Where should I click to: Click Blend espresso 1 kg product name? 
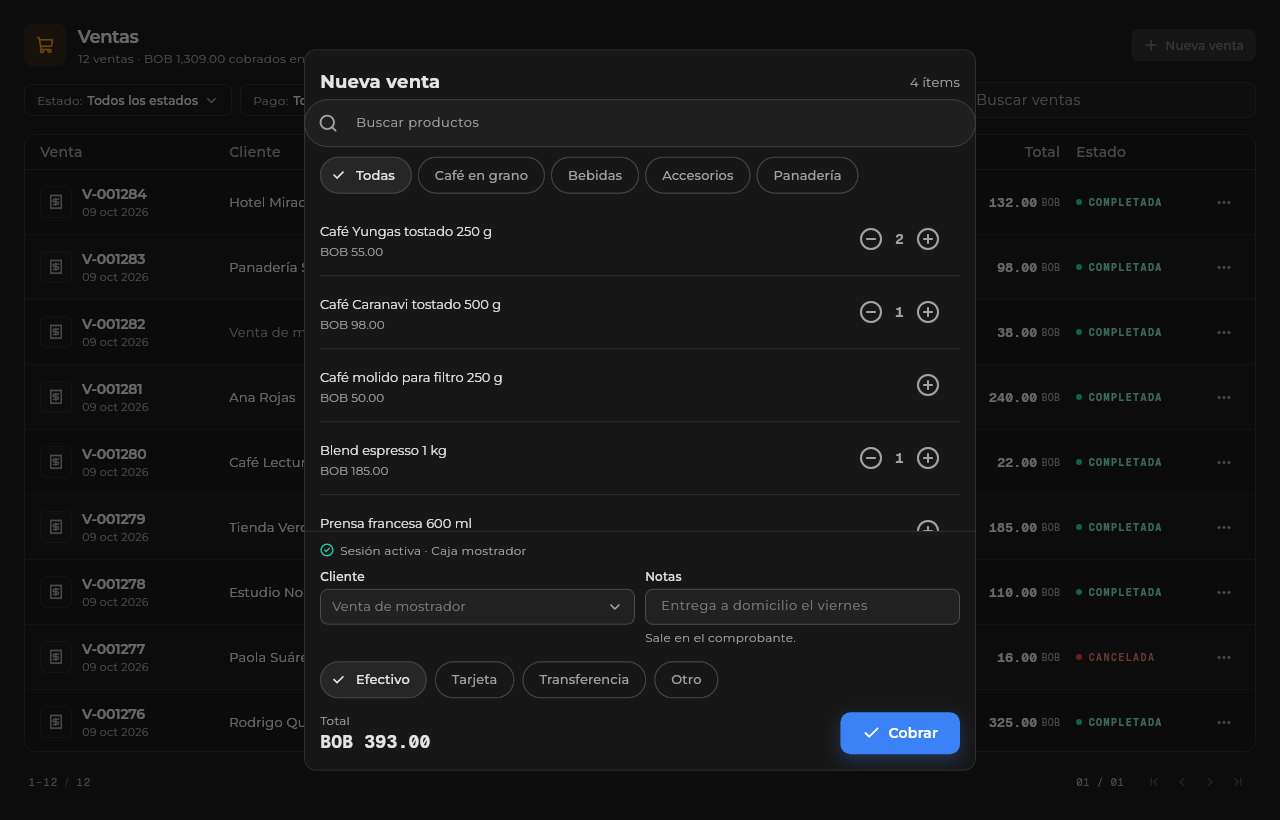pyautogui.click(x=383, y=450)
